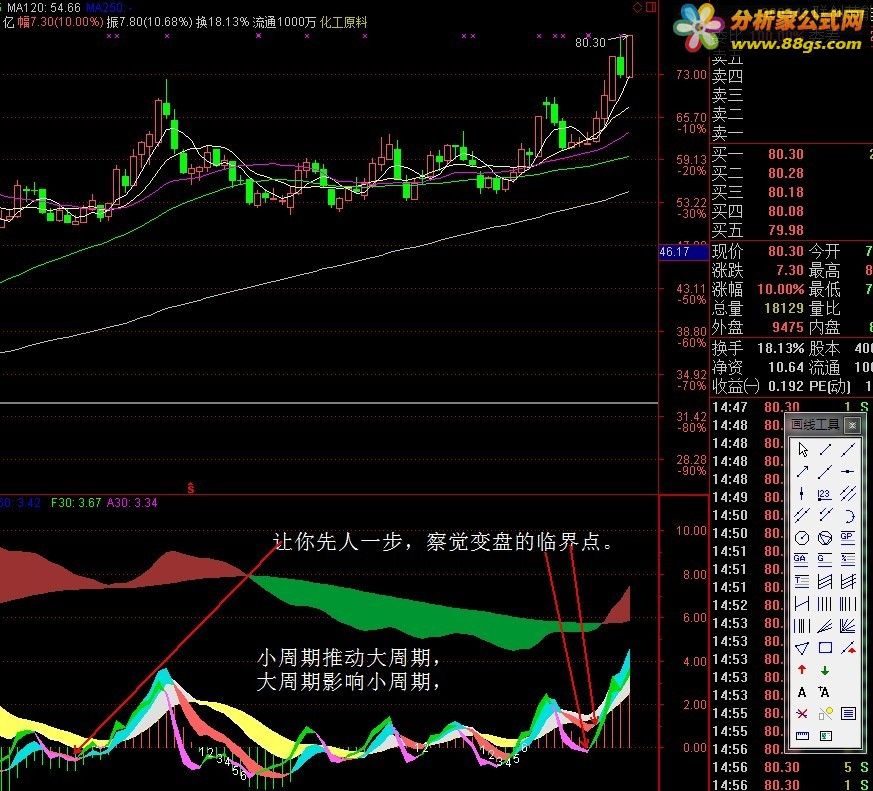The height and width of the screenshot is (791, 873).
Task: Click the 化工原料 sector label
Action: [x=344, y=22]
